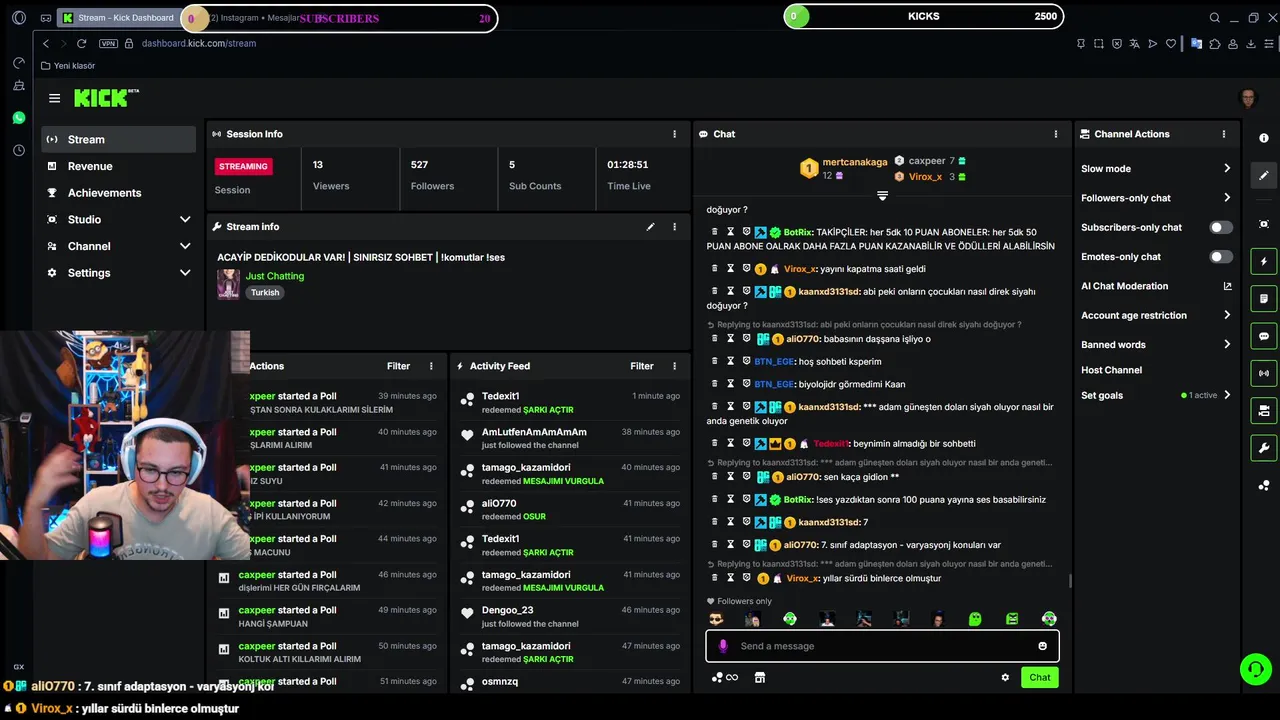Click Dengo_23 in the Activity Feed
The height and width of the screenshot is (720, 1280).
click(507, 610)
